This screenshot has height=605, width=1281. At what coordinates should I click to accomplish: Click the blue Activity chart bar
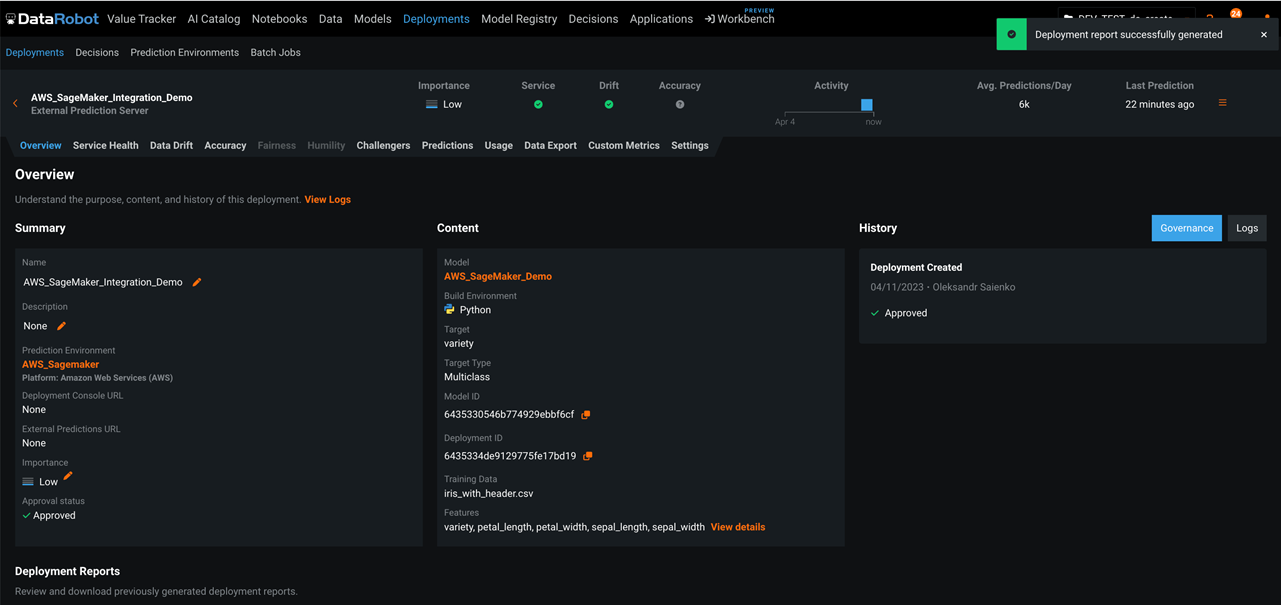point(866,105)
